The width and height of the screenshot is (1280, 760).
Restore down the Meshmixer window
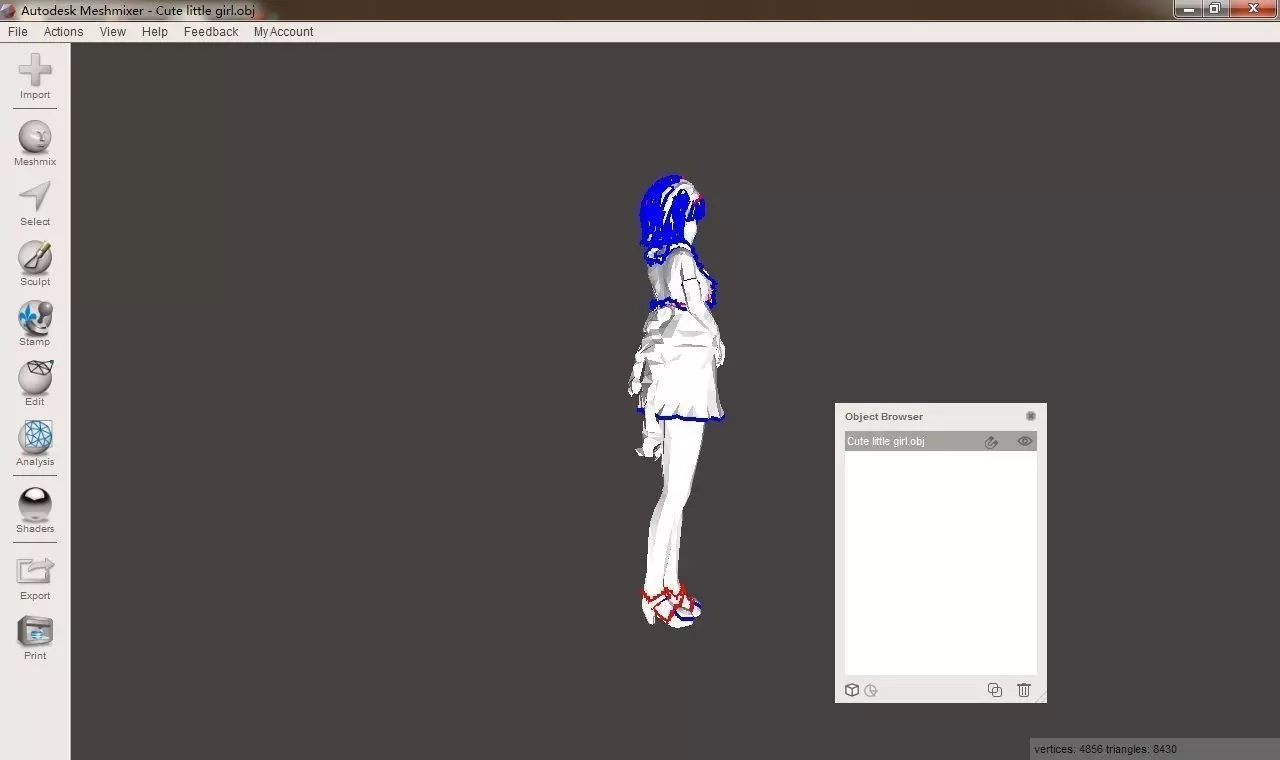pos(1214,9)
